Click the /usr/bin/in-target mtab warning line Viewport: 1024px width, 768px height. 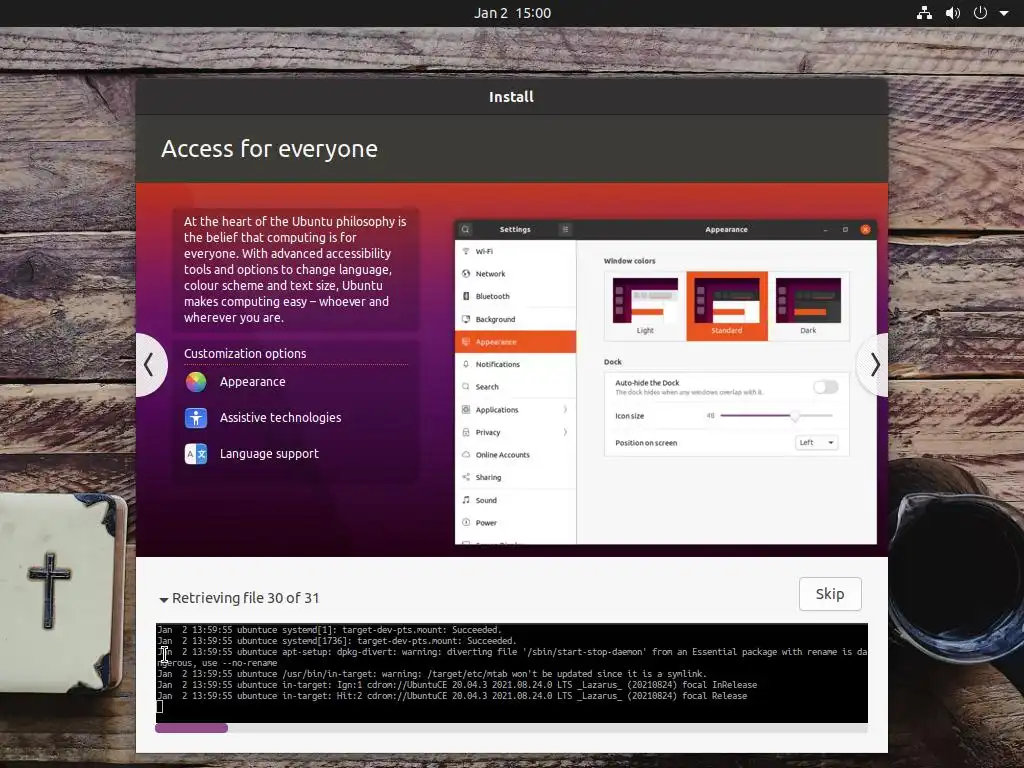(432, 674)
